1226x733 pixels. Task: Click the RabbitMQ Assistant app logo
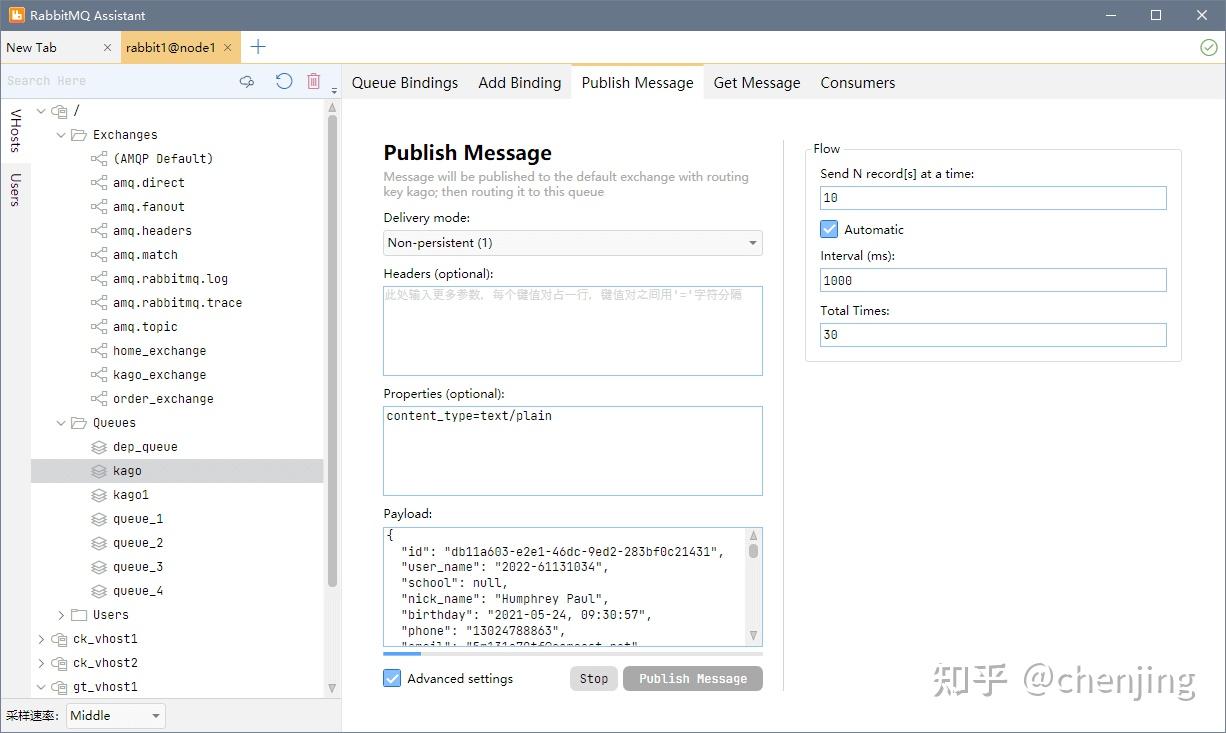click(x=16, y=15)
